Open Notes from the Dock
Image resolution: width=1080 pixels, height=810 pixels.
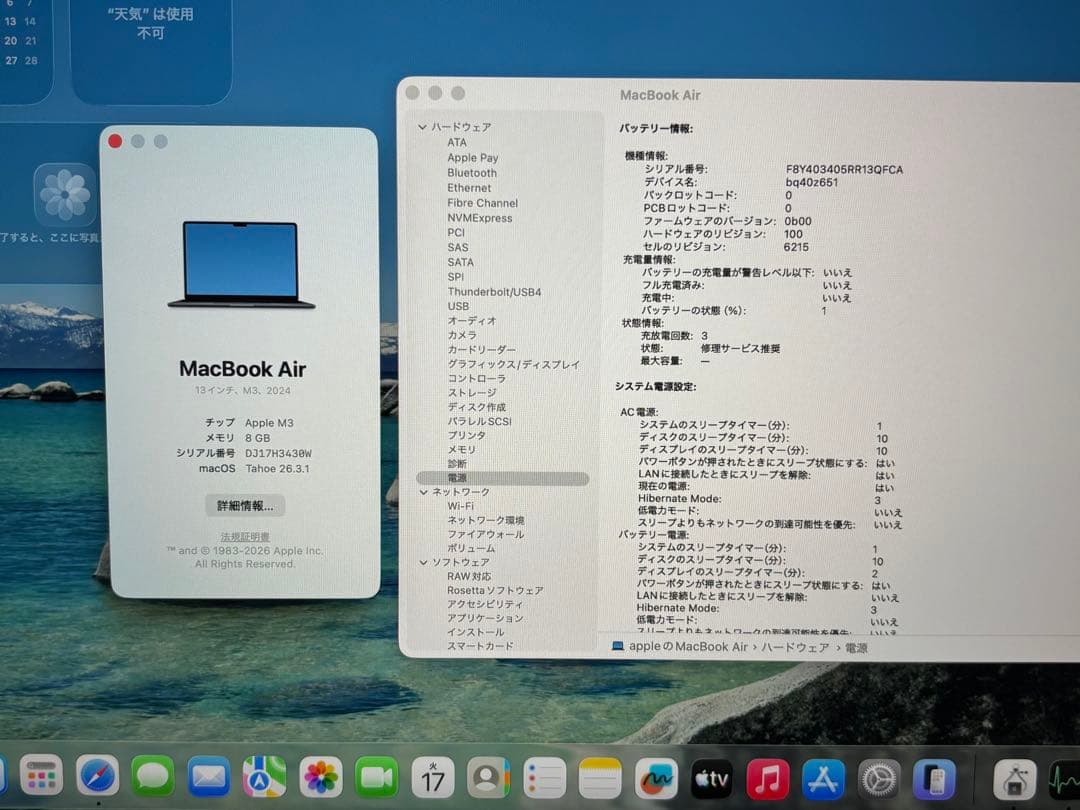600,778
